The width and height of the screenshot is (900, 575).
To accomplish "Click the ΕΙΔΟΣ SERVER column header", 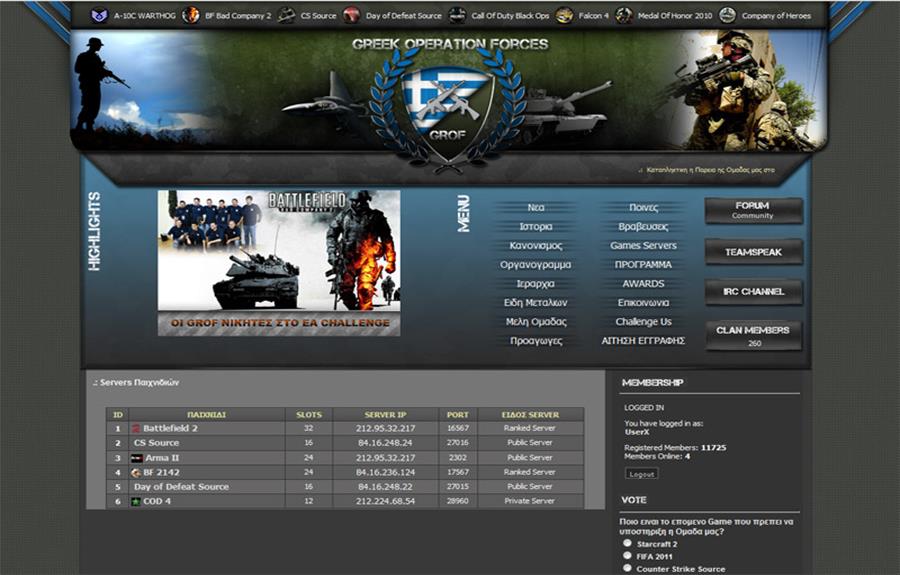I will 530,414.
